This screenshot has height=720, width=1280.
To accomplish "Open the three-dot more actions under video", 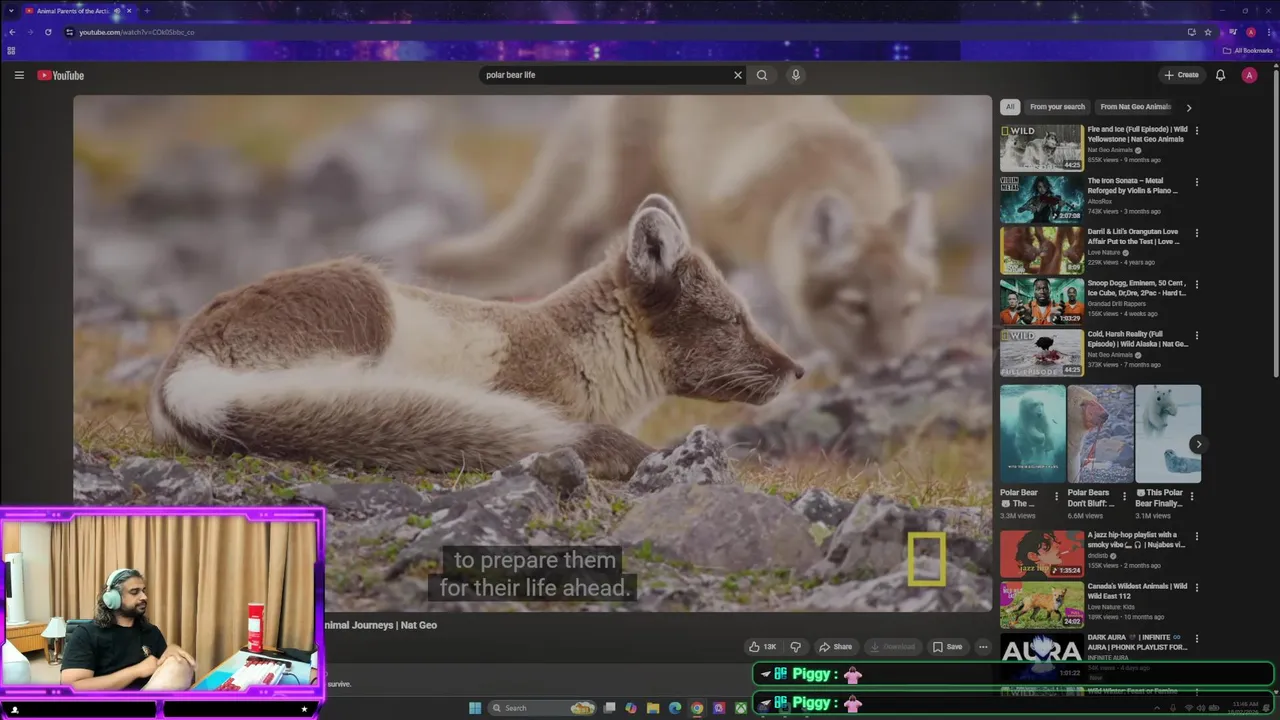I will [983, 647].
